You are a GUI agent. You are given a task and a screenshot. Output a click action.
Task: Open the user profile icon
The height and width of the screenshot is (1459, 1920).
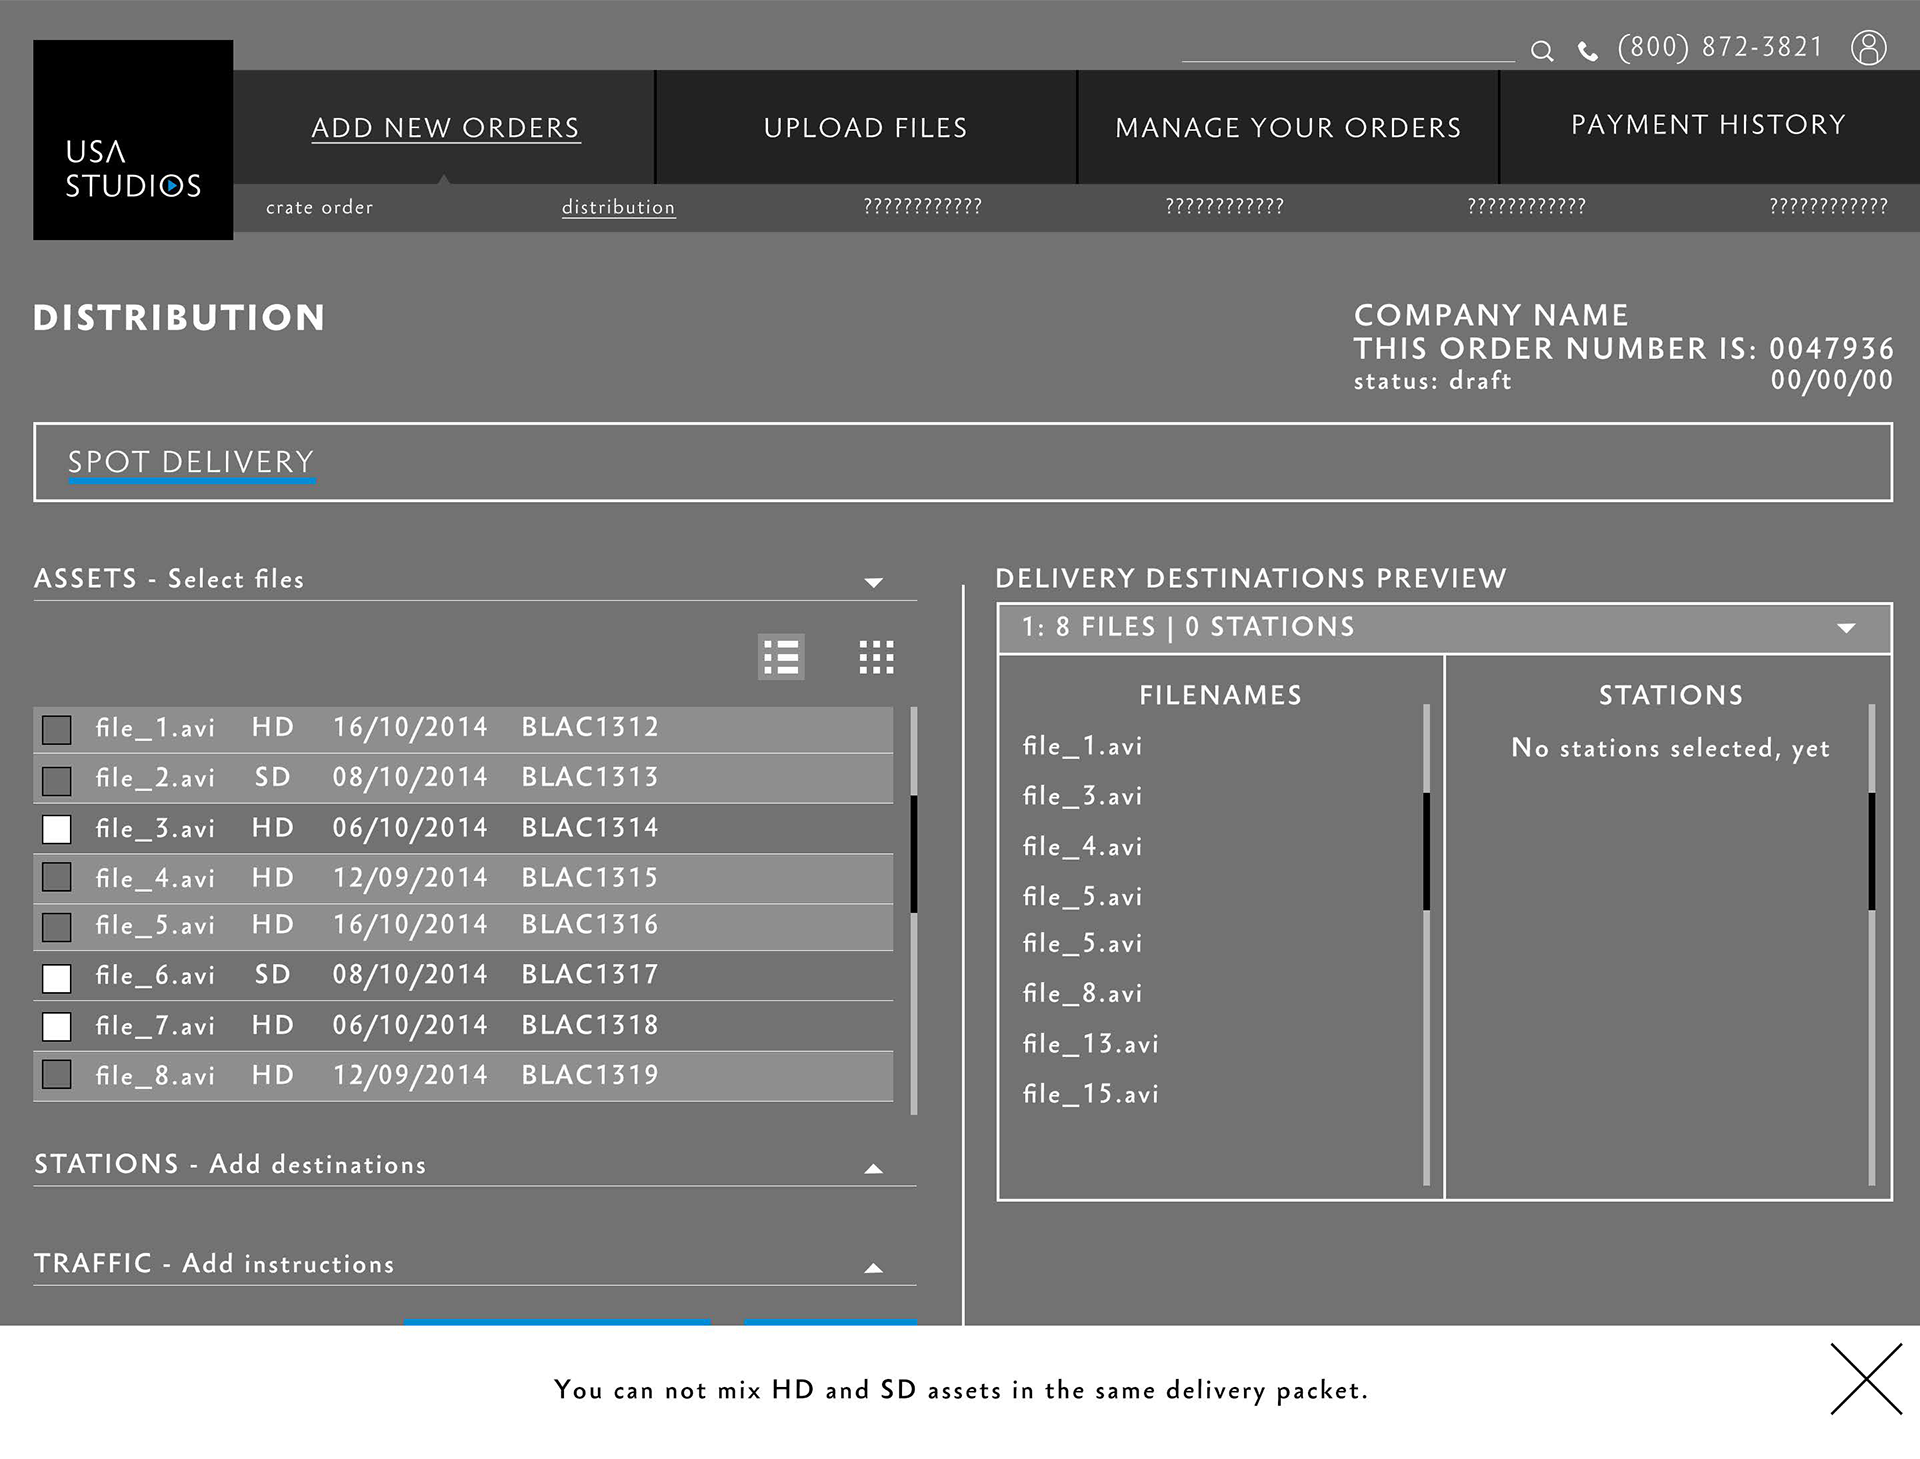(x=1868, y=47)
